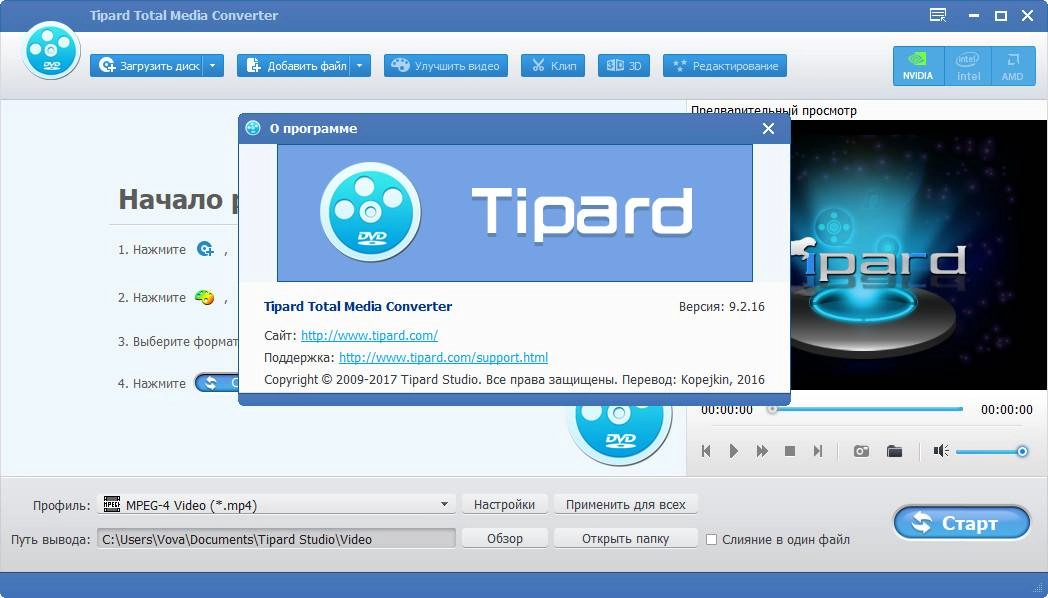Click the Открыть папку button
The width and height of the screenshot is (1048, 598).
(x=626, y=539)
